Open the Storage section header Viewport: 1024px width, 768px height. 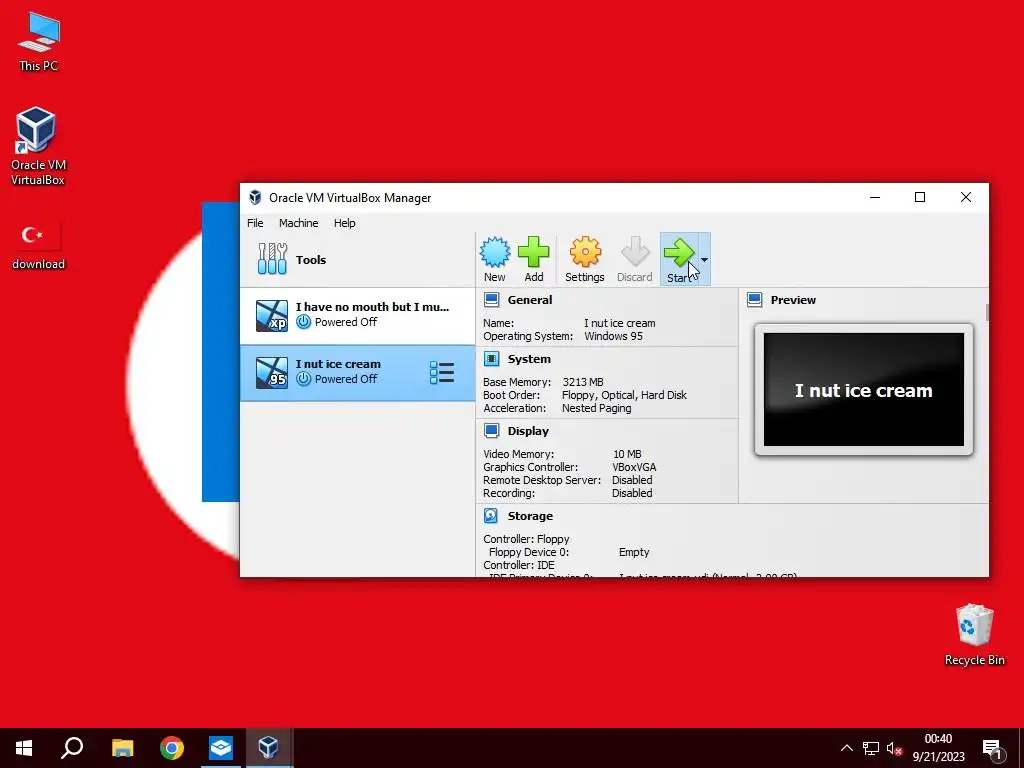[x=530, y=516]
